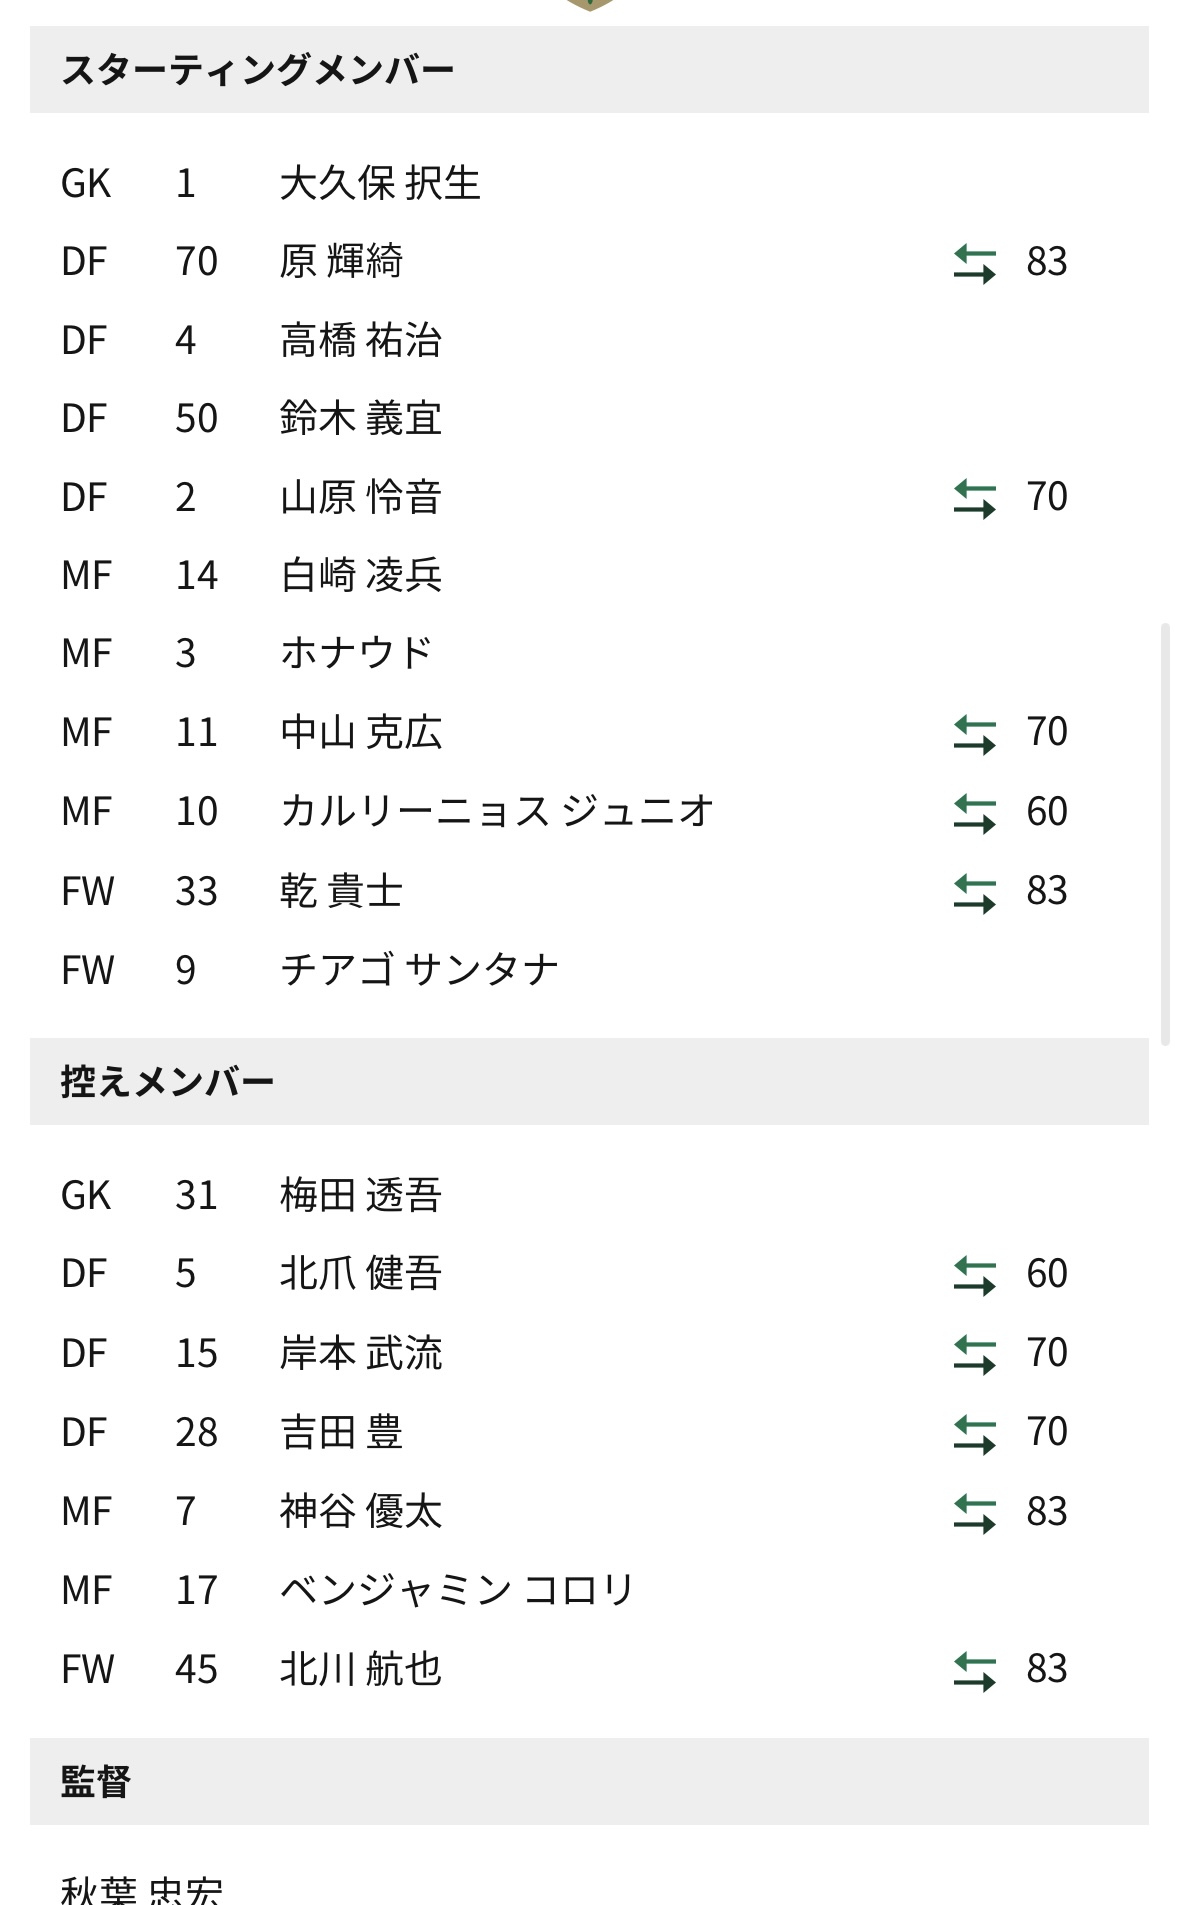Click substitution icon next to 北爪 健吾

tap(974, 1275)
